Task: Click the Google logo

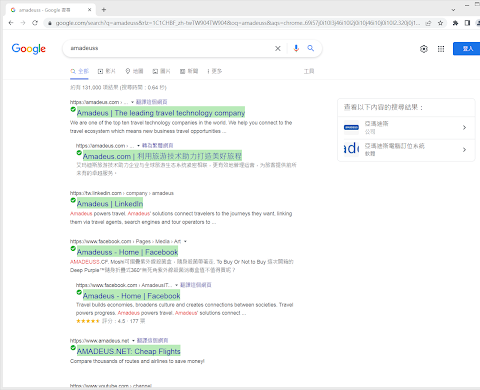Action: pyautogui.click(x=29, y=49)
